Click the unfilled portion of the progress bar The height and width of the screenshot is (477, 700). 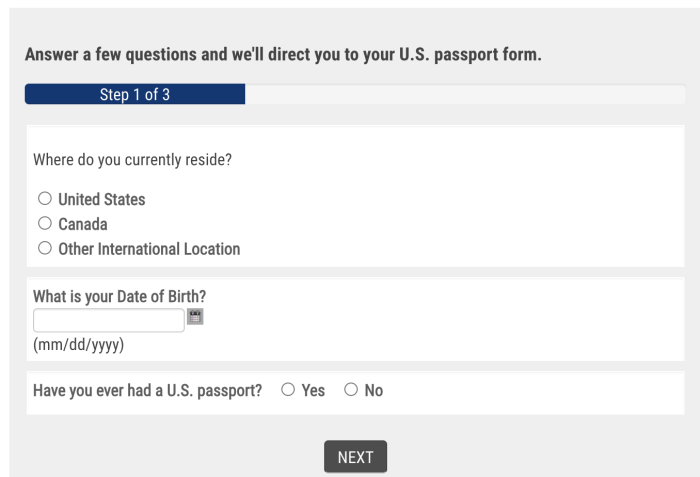(x=465, y=95)
